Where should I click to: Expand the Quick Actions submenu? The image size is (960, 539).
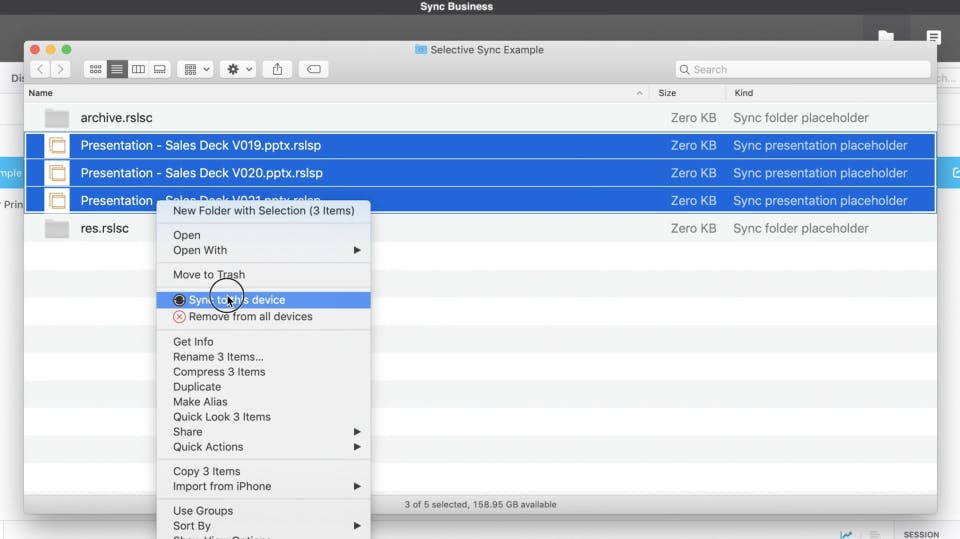pyautogui.click(x=263, y=447)
